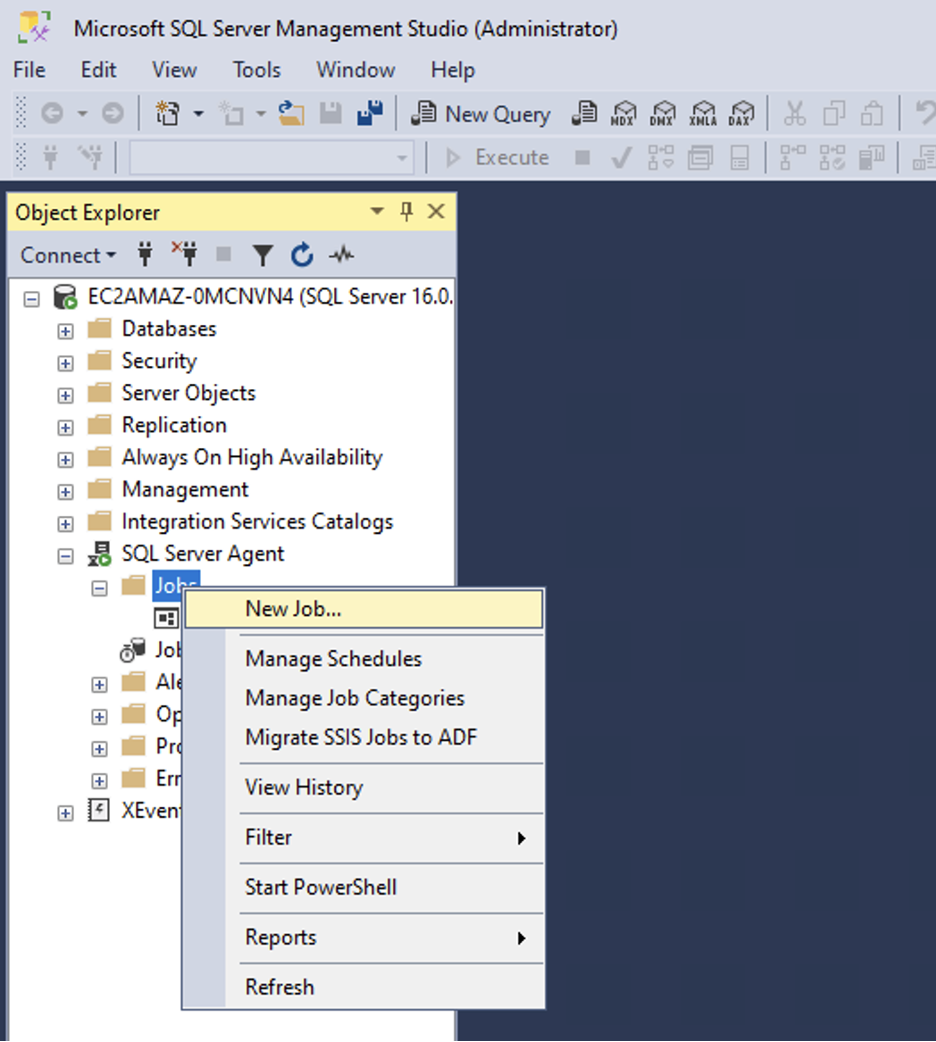Expand the Replication folder
The width and height of the screenshot is (936, 1042).
click(x=65, y=427)
